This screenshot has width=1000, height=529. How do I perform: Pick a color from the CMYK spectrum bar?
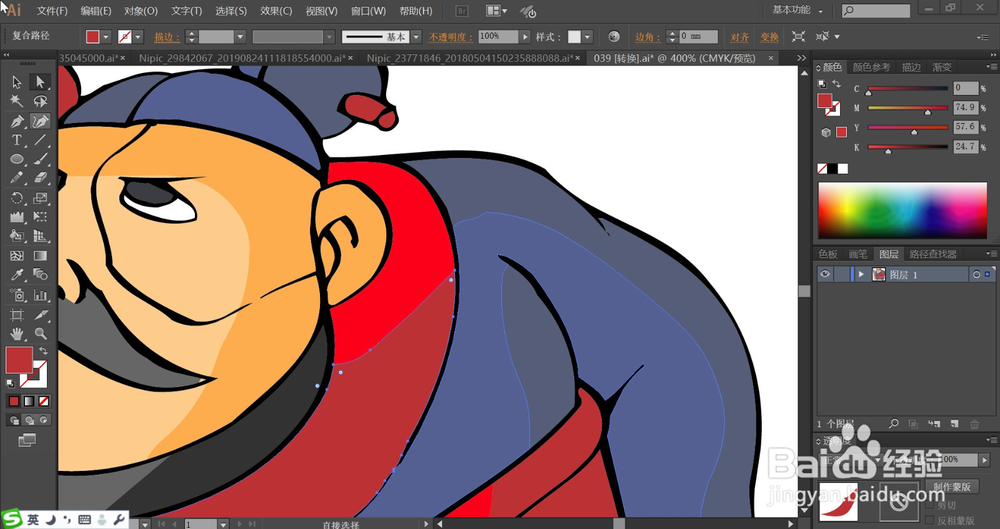coord(902,211)
